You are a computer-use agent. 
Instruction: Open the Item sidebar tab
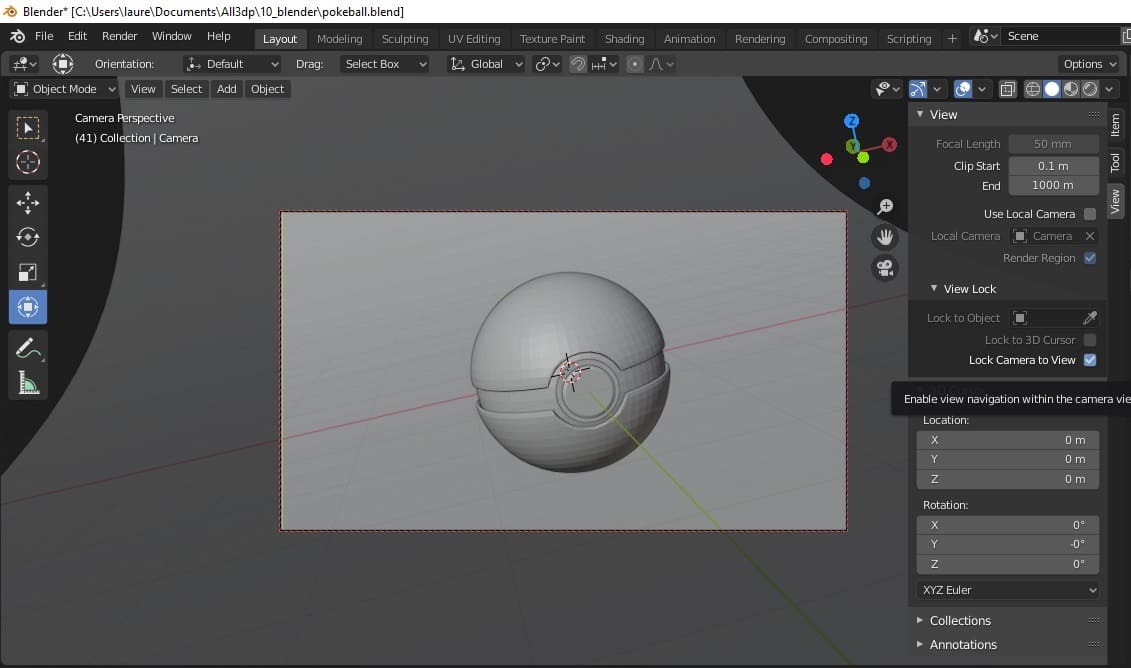pos(1116,126)
